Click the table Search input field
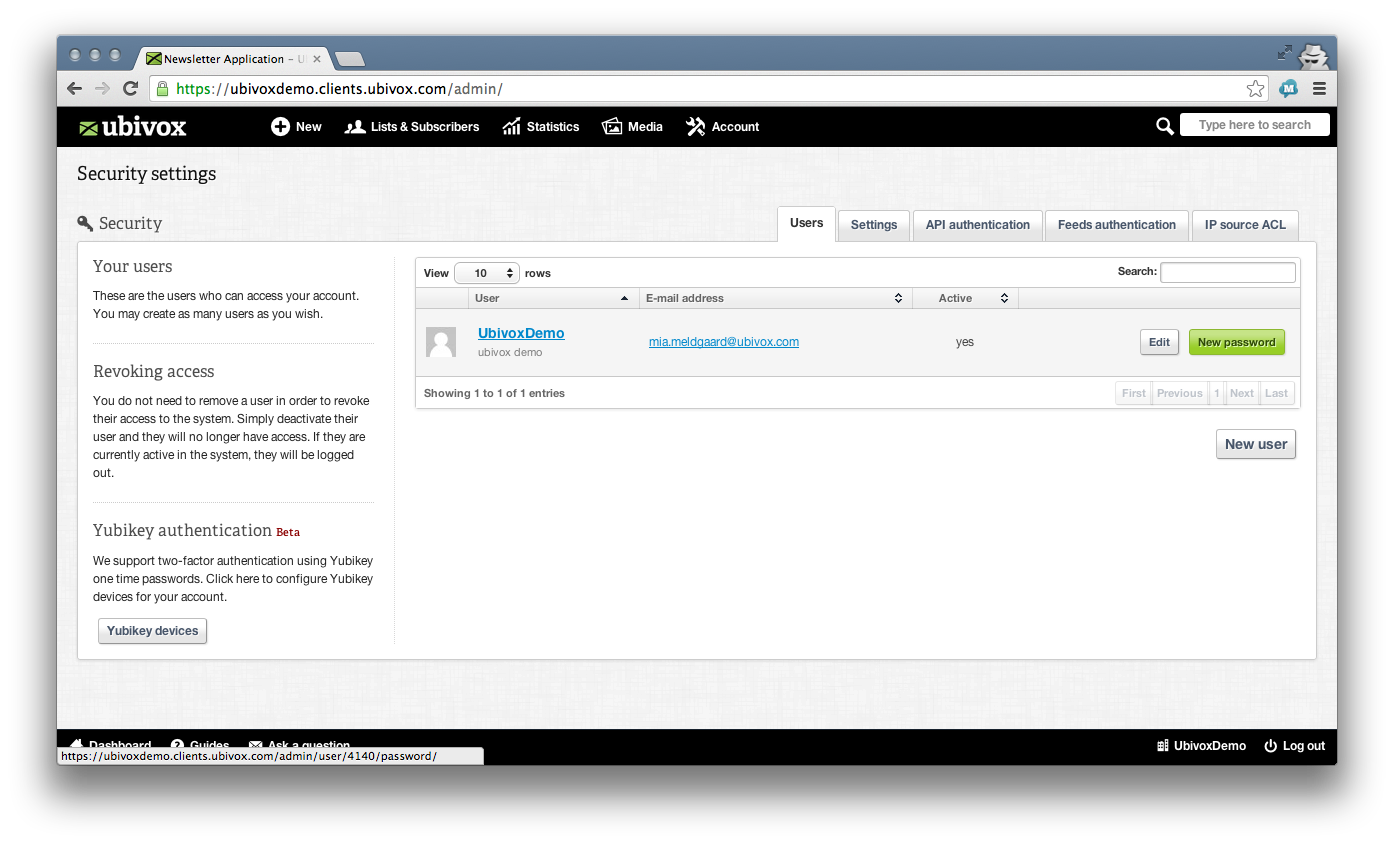This screenshot has height=844, width=1394. click(x=1228, y=272)
